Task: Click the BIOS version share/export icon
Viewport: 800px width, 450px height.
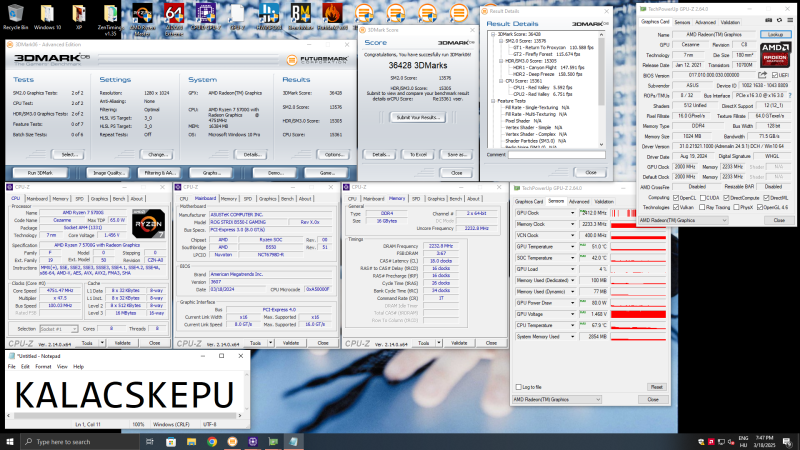Action: point(762,75)
